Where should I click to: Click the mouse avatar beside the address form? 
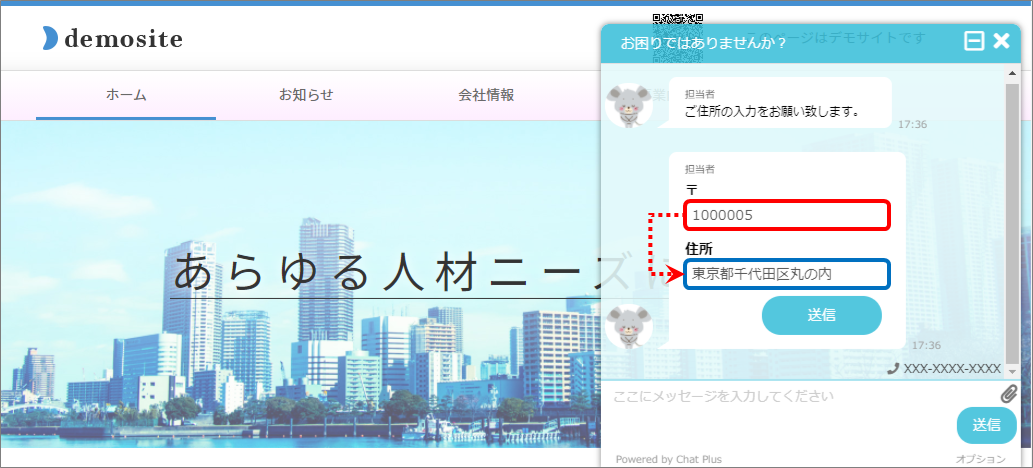[629, 326]
